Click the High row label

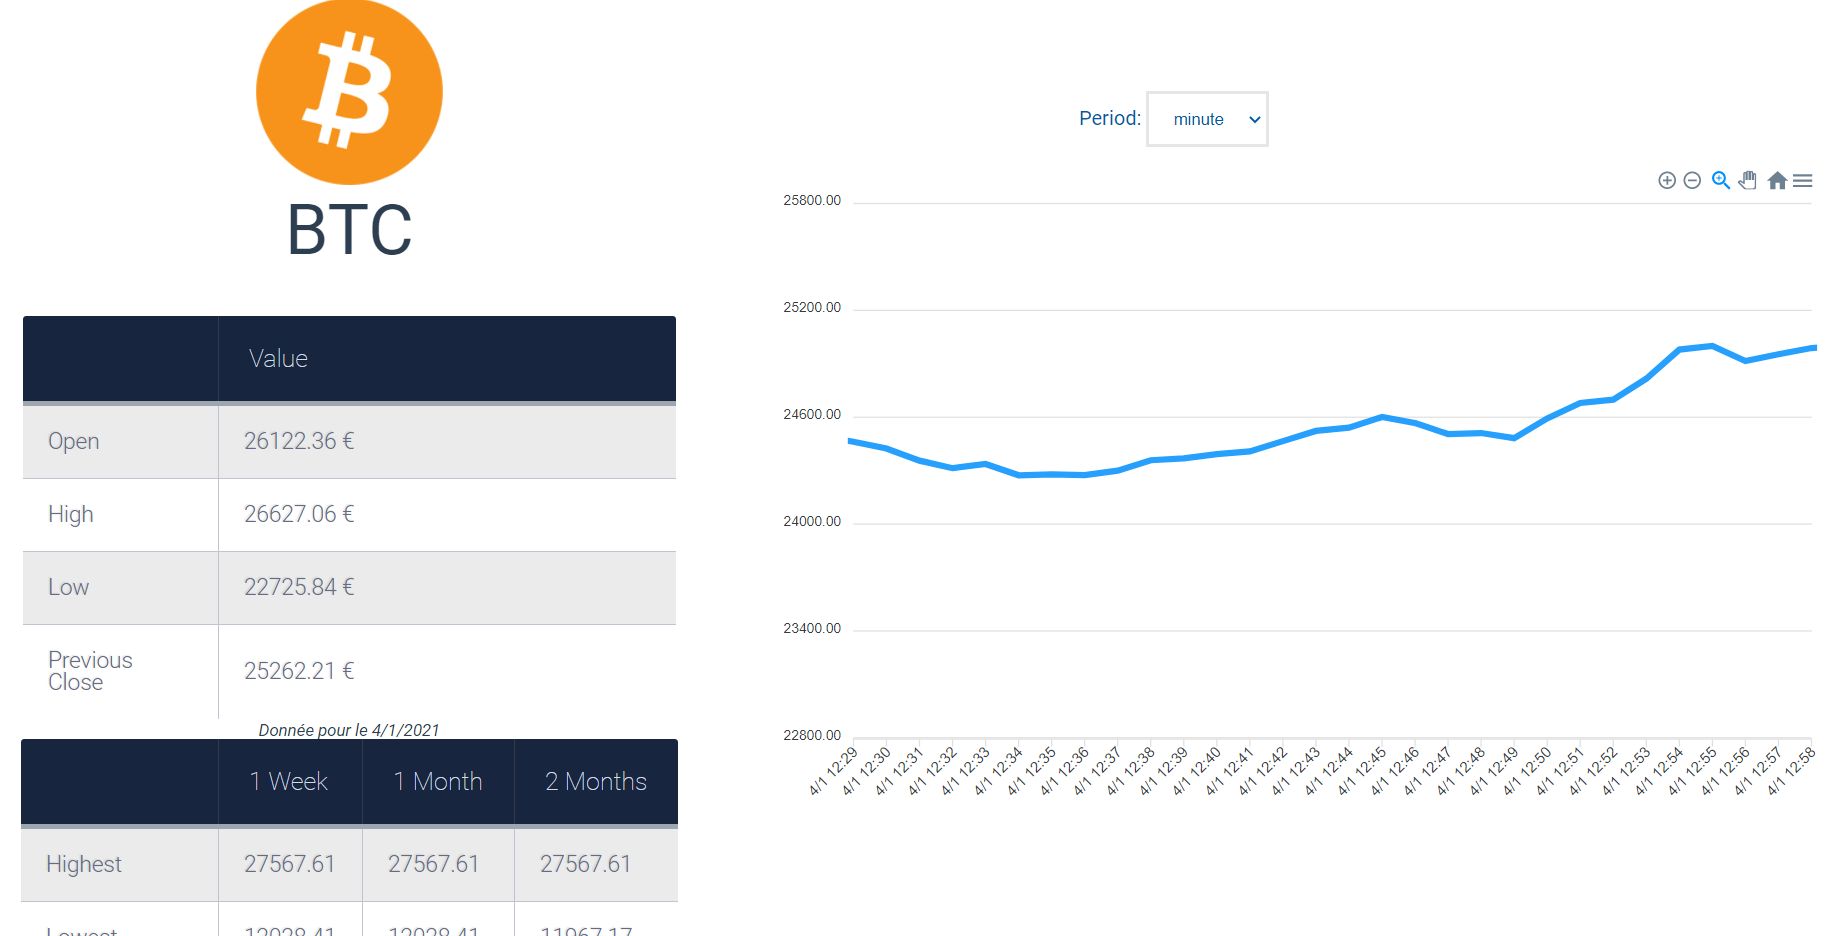click(71, 514)
